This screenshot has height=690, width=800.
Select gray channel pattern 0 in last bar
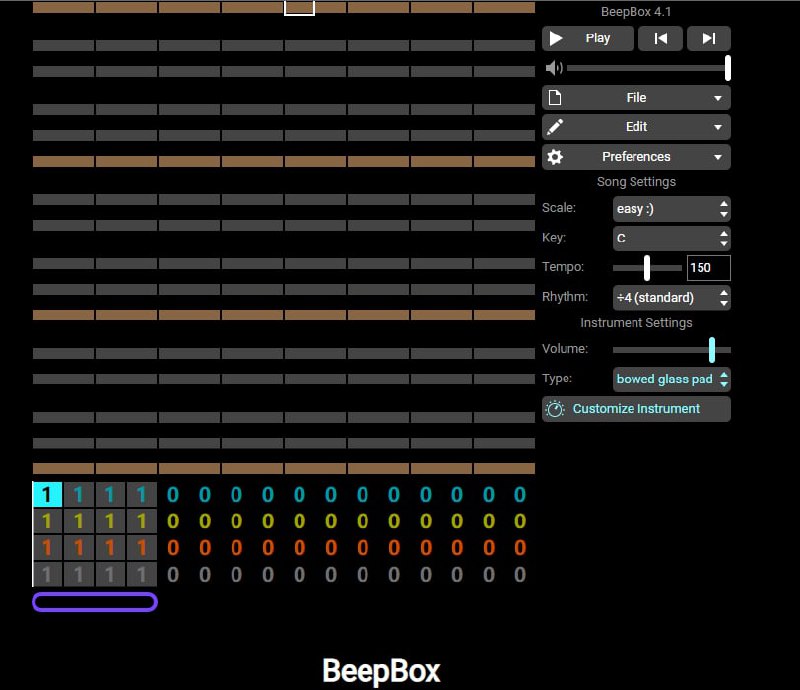coord(520,574)
